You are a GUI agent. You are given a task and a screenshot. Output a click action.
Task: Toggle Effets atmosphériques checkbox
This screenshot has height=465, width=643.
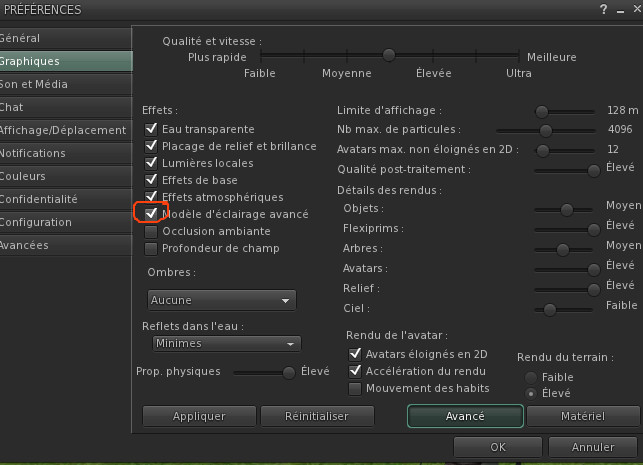pos(151,197)
